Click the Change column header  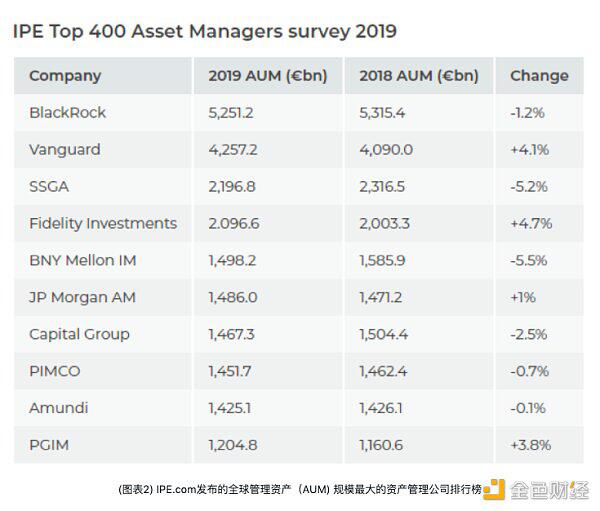click(540, 75)
